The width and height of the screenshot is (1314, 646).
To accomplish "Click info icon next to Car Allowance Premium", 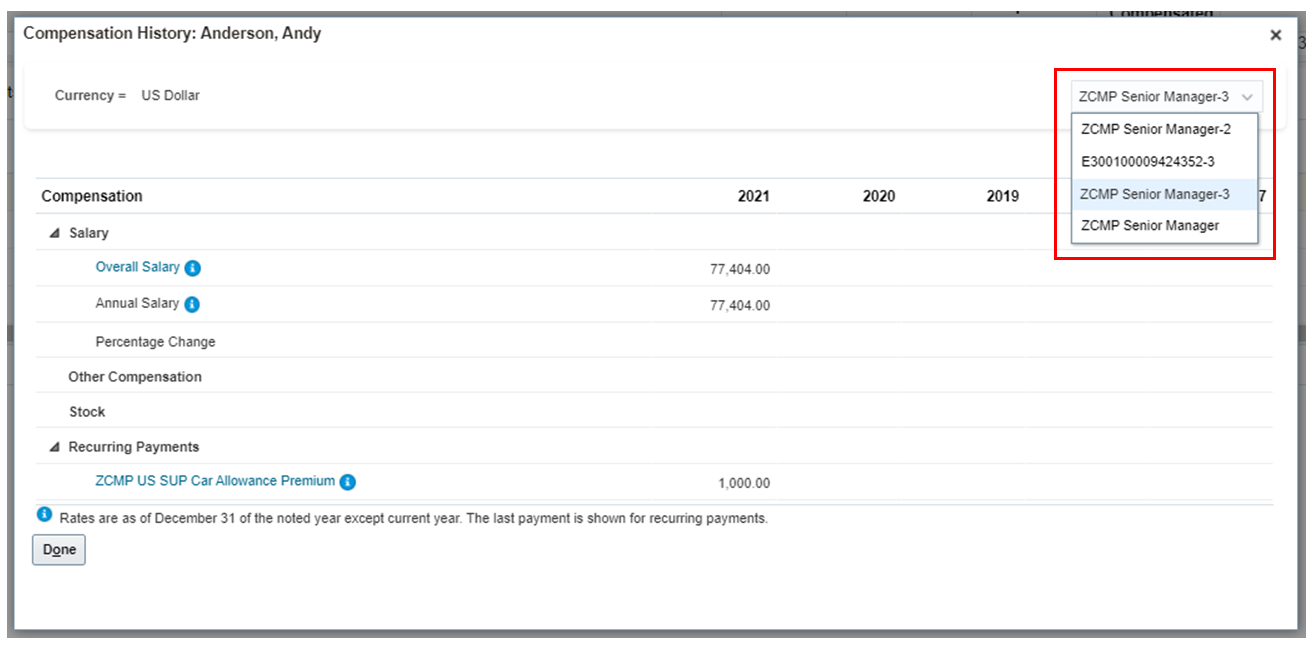I will (x=347, y=482).
